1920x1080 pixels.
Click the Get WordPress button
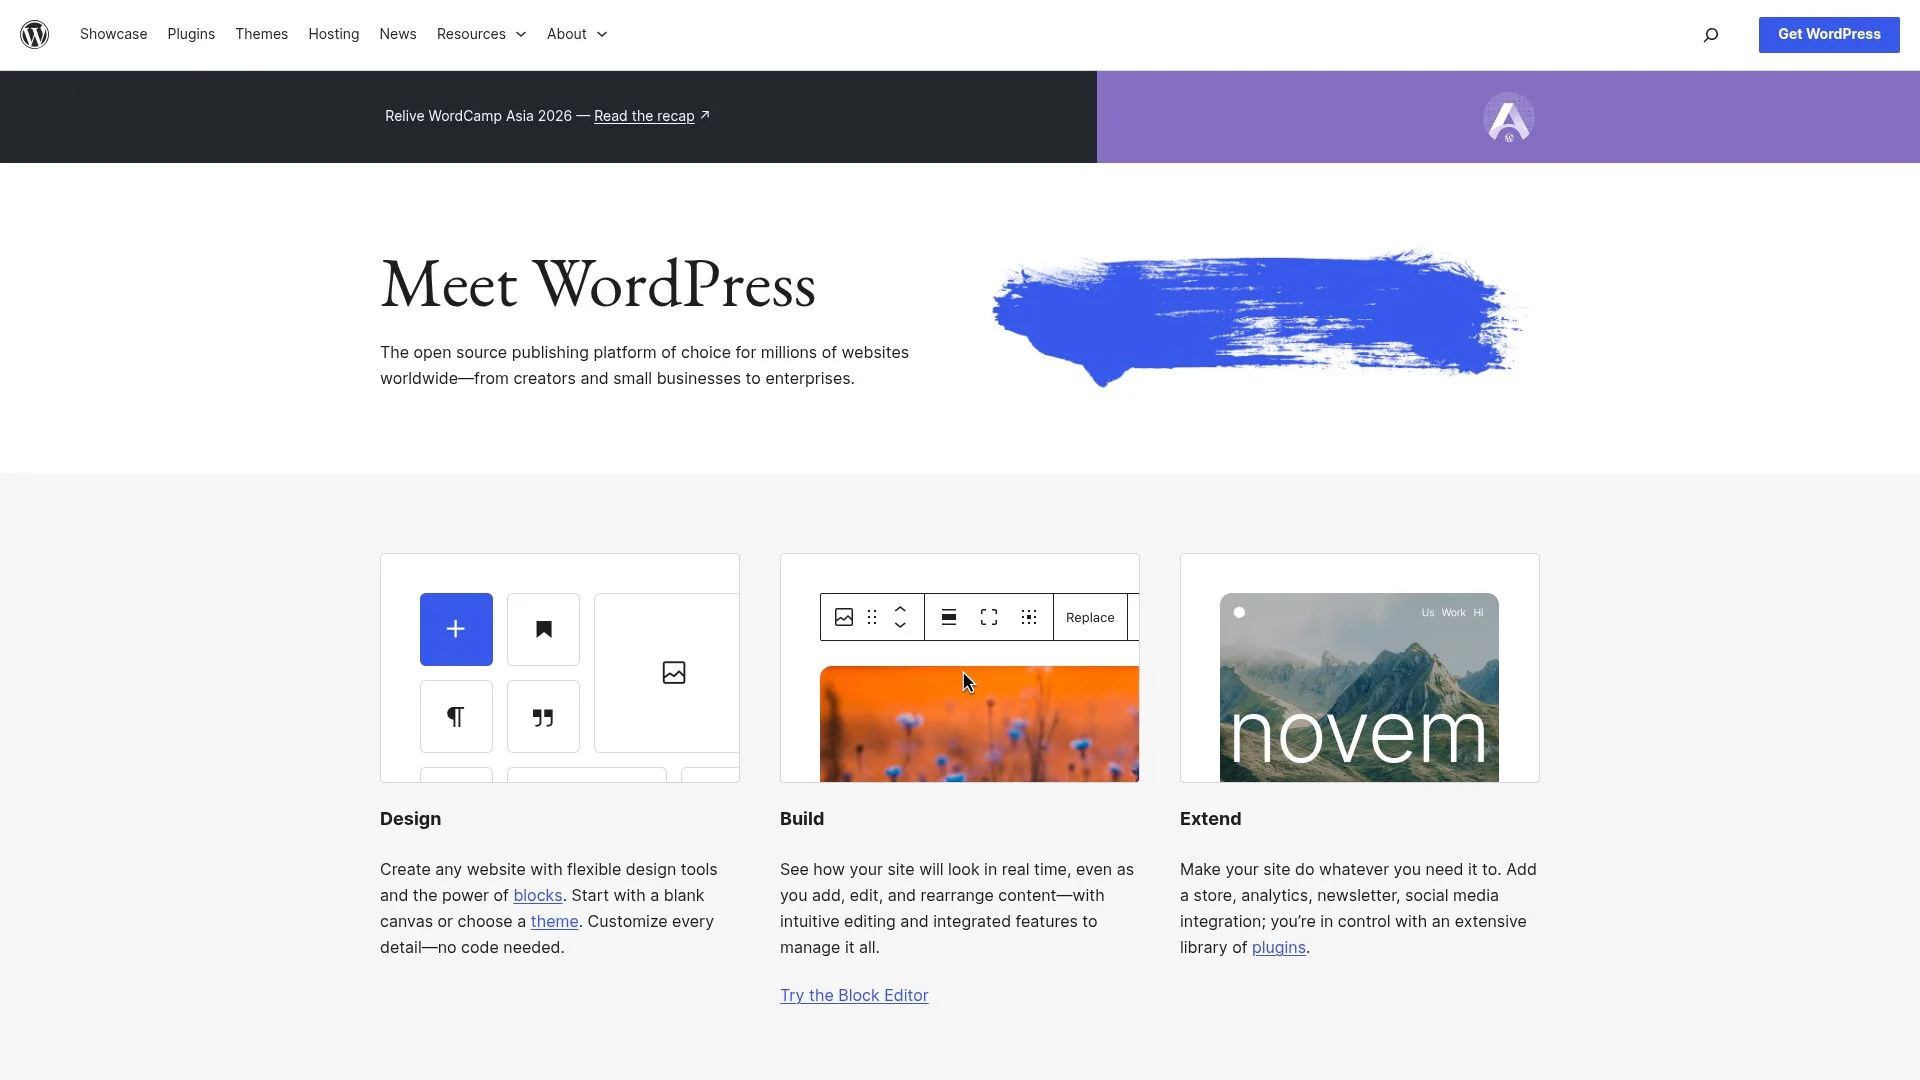(1828, 34)
